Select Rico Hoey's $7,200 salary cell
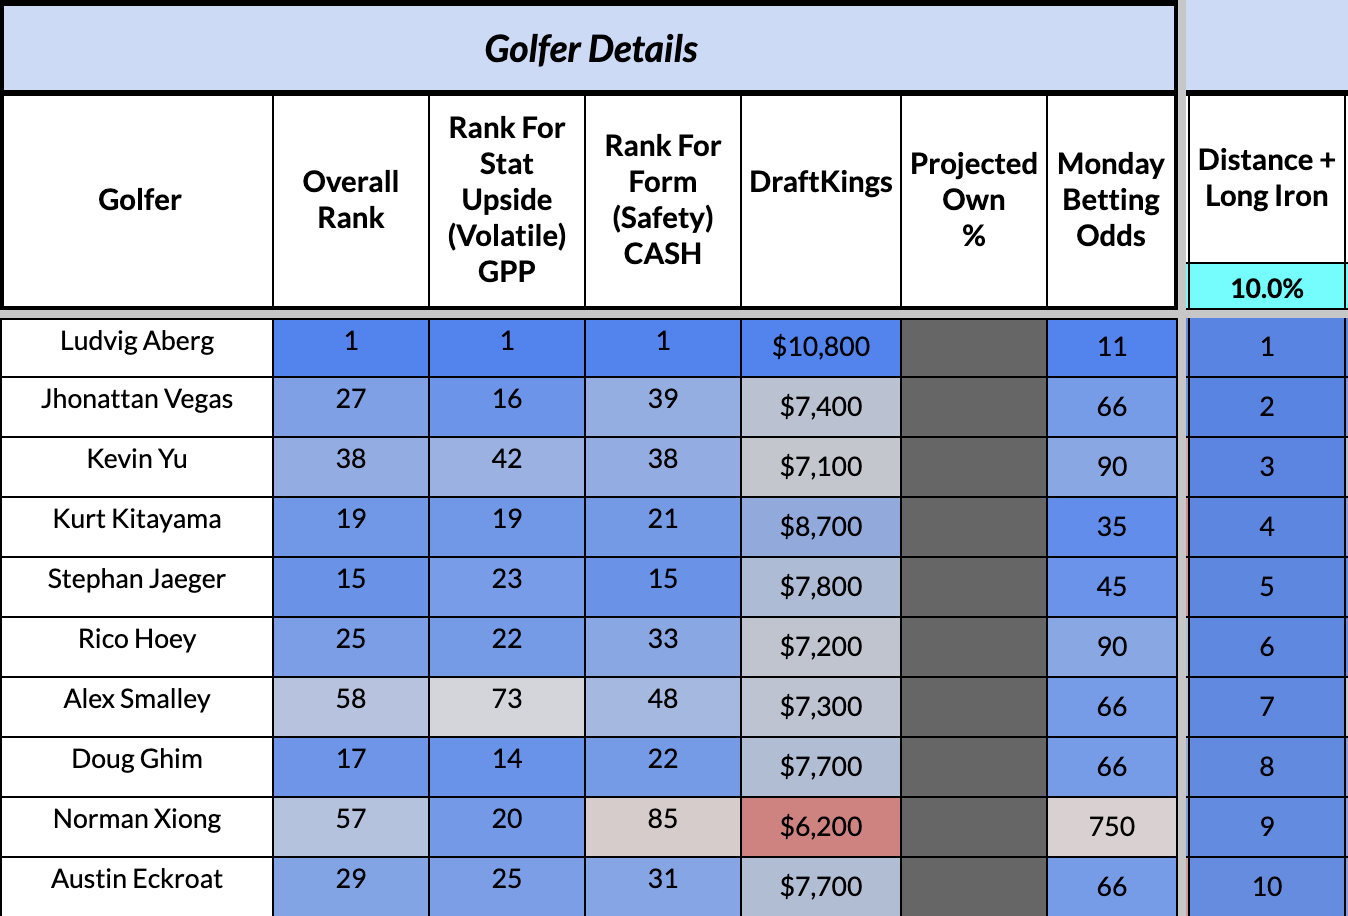Screen dimensions: 1348x916 point(821,647)
